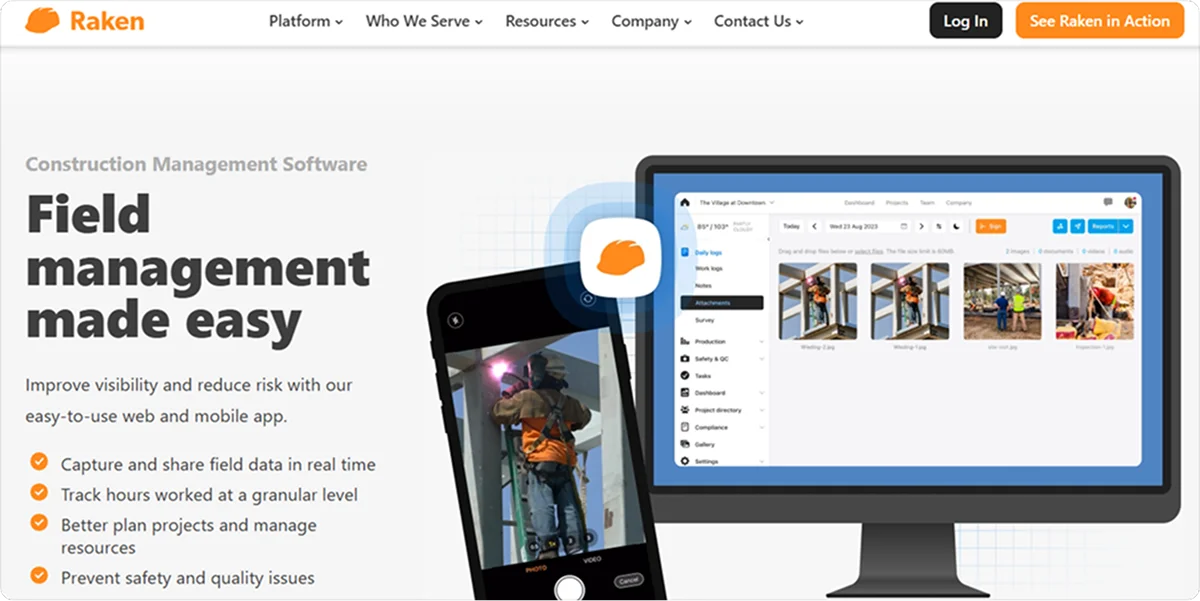Open the second welder thumbnail Welding-1.jpg

click(910, 301)
